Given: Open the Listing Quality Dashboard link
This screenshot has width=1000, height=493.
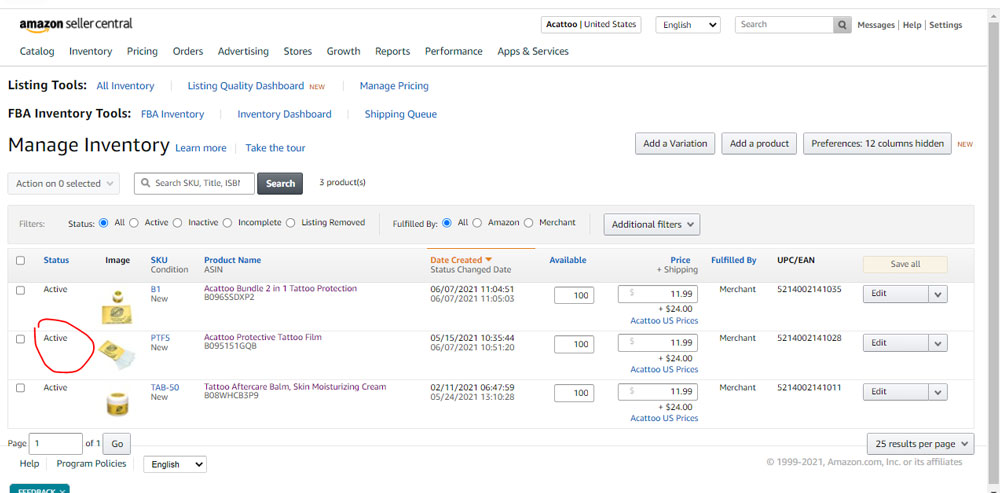Looking at the screenshot, I should coord(246,86).
